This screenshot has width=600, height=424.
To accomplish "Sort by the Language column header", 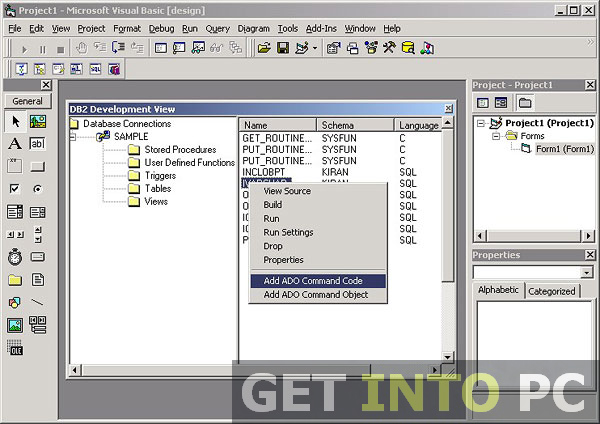I will (418, 125).
